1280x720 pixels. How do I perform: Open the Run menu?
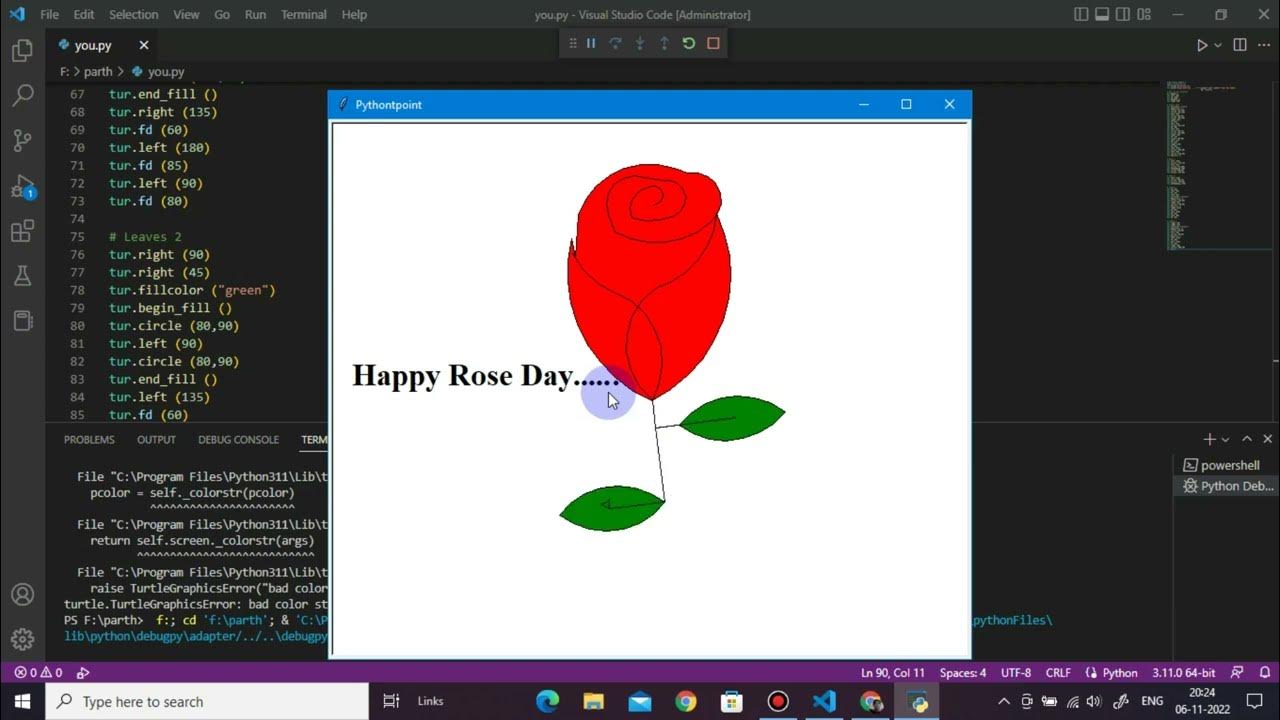(x=256, y=15)
